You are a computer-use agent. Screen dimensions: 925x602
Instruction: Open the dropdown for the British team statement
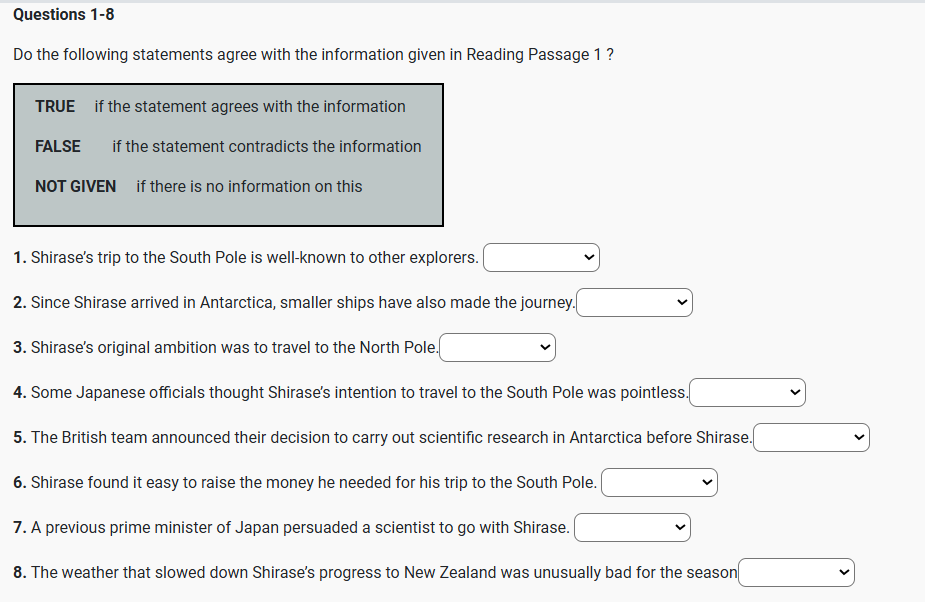click(811, 438)
